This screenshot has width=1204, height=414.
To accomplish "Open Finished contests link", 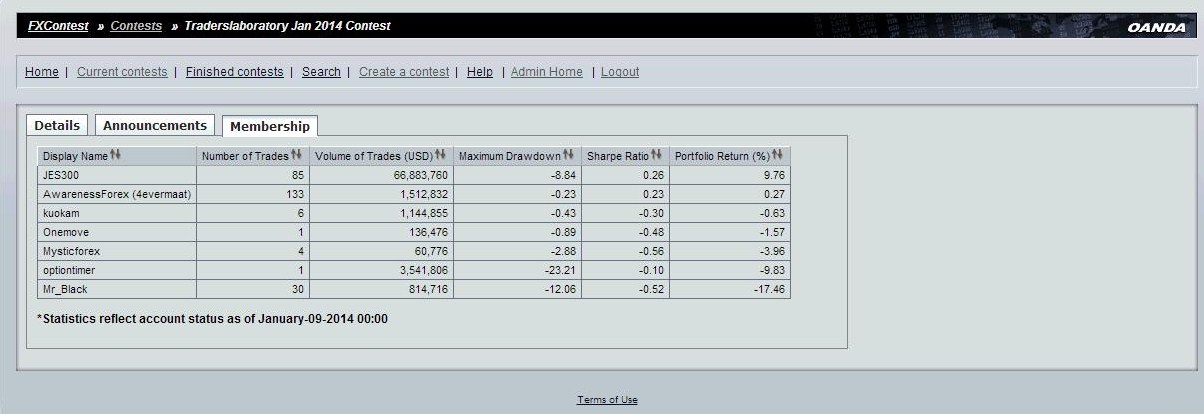I will click(x=235, y=72).
